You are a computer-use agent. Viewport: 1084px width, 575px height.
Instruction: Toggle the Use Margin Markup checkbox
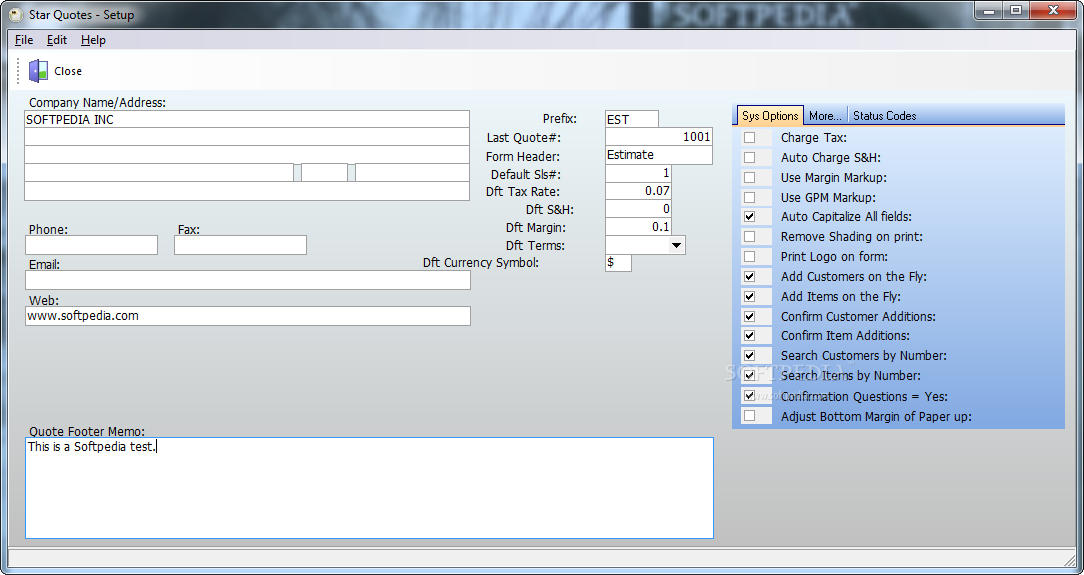coord(749,178)
